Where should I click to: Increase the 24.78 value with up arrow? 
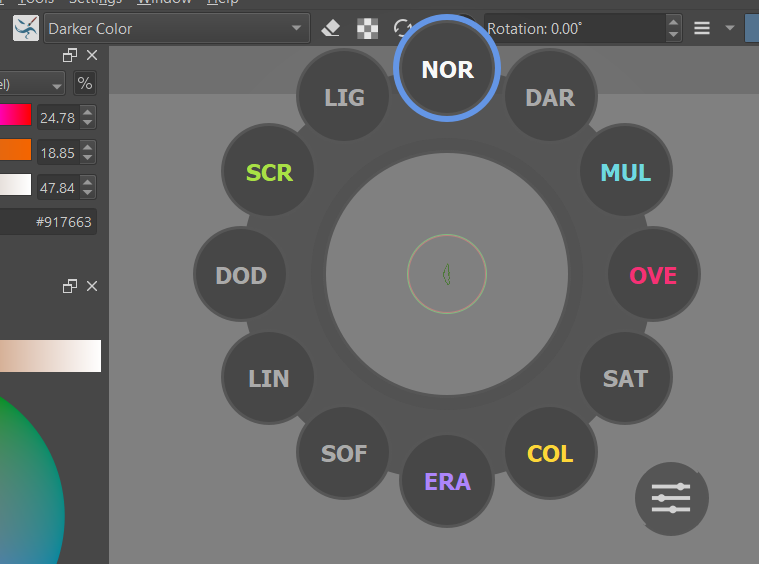point(88,112)
